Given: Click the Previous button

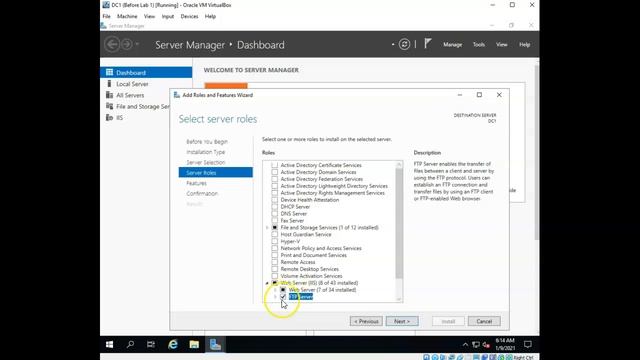Looking at the screenshot, I should 366,321.
